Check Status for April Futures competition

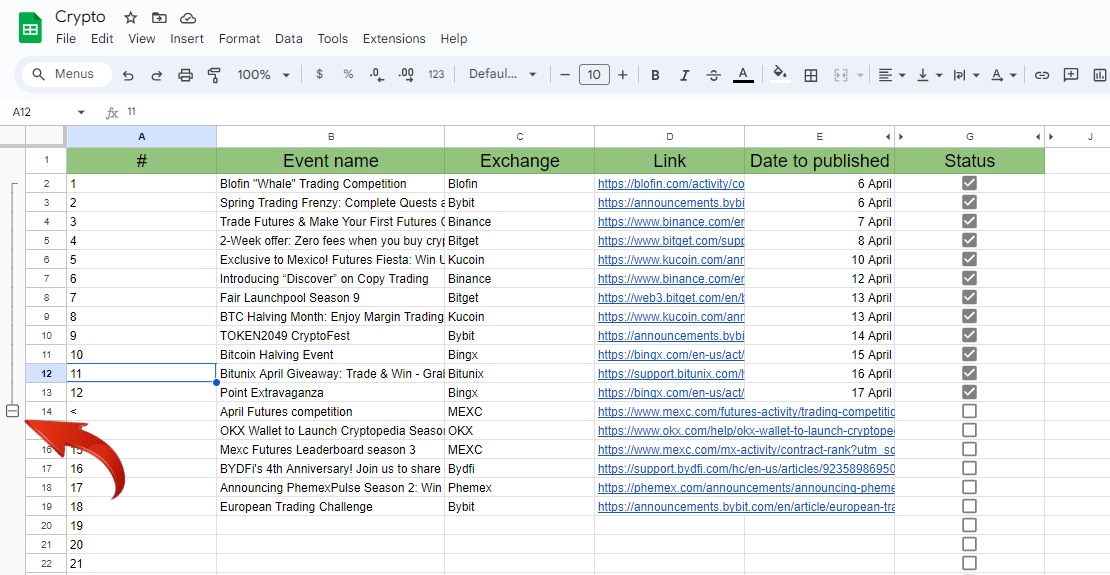[969, 411]
